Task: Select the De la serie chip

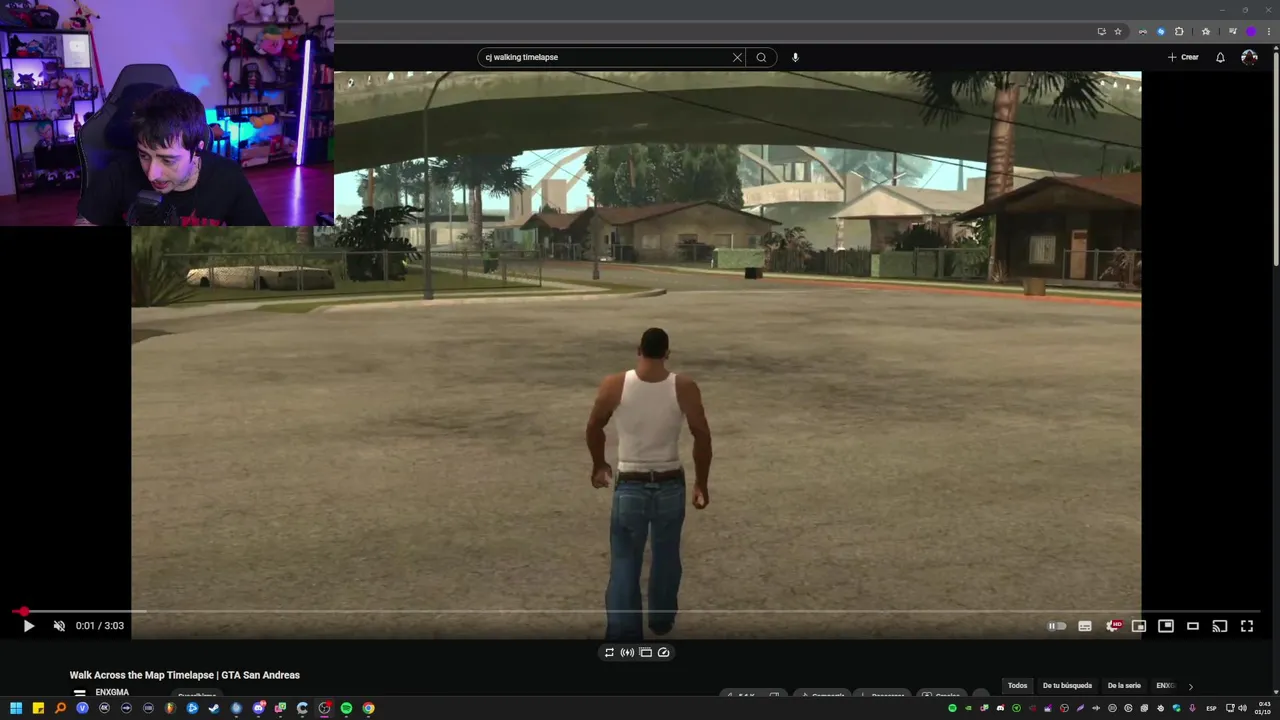Action: tap(1124, 686)
